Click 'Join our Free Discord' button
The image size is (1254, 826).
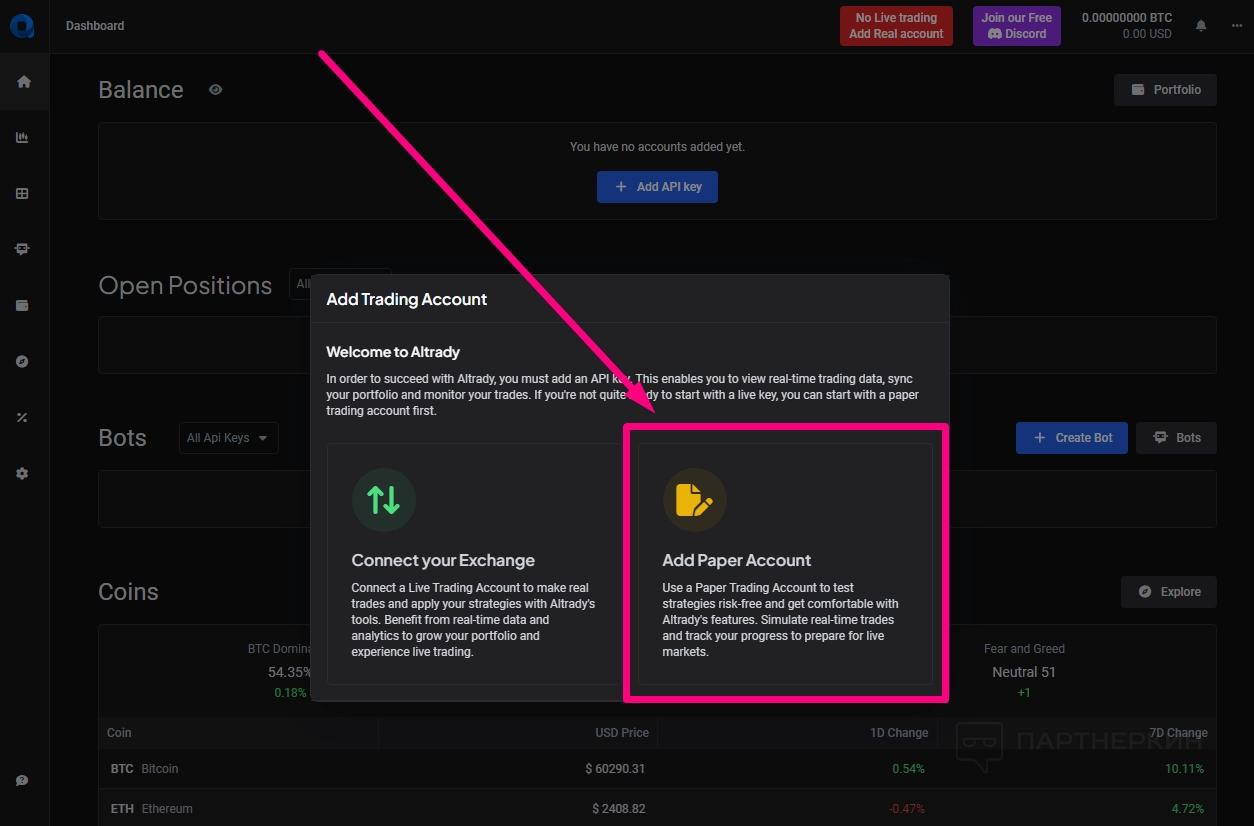(1016, 26)
